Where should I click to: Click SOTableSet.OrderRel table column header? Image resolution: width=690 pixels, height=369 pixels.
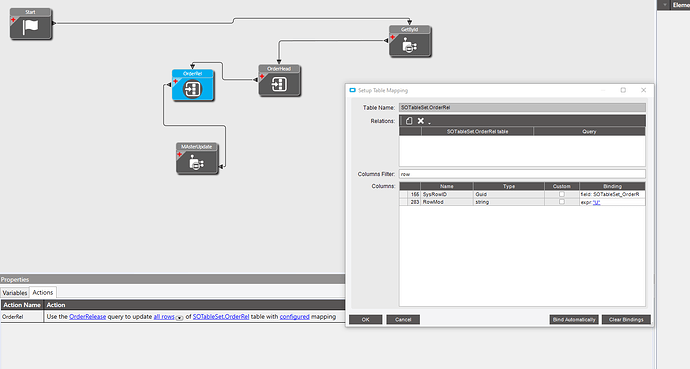pyautogui.click(x=477, y=132)
